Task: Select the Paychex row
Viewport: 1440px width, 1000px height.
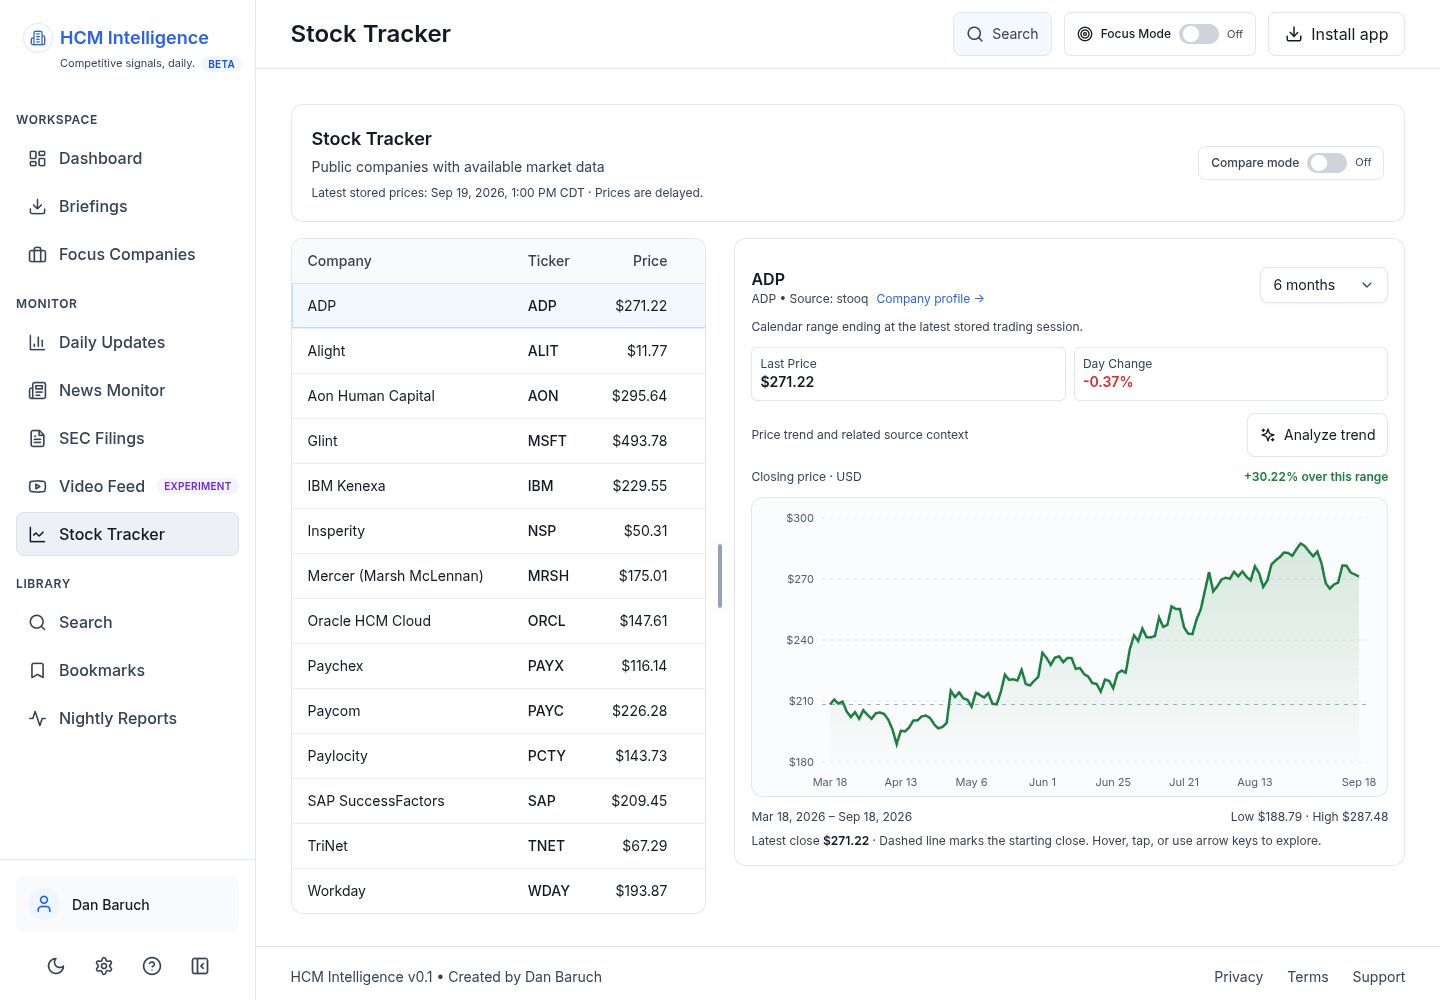Action: coord(498,666)
